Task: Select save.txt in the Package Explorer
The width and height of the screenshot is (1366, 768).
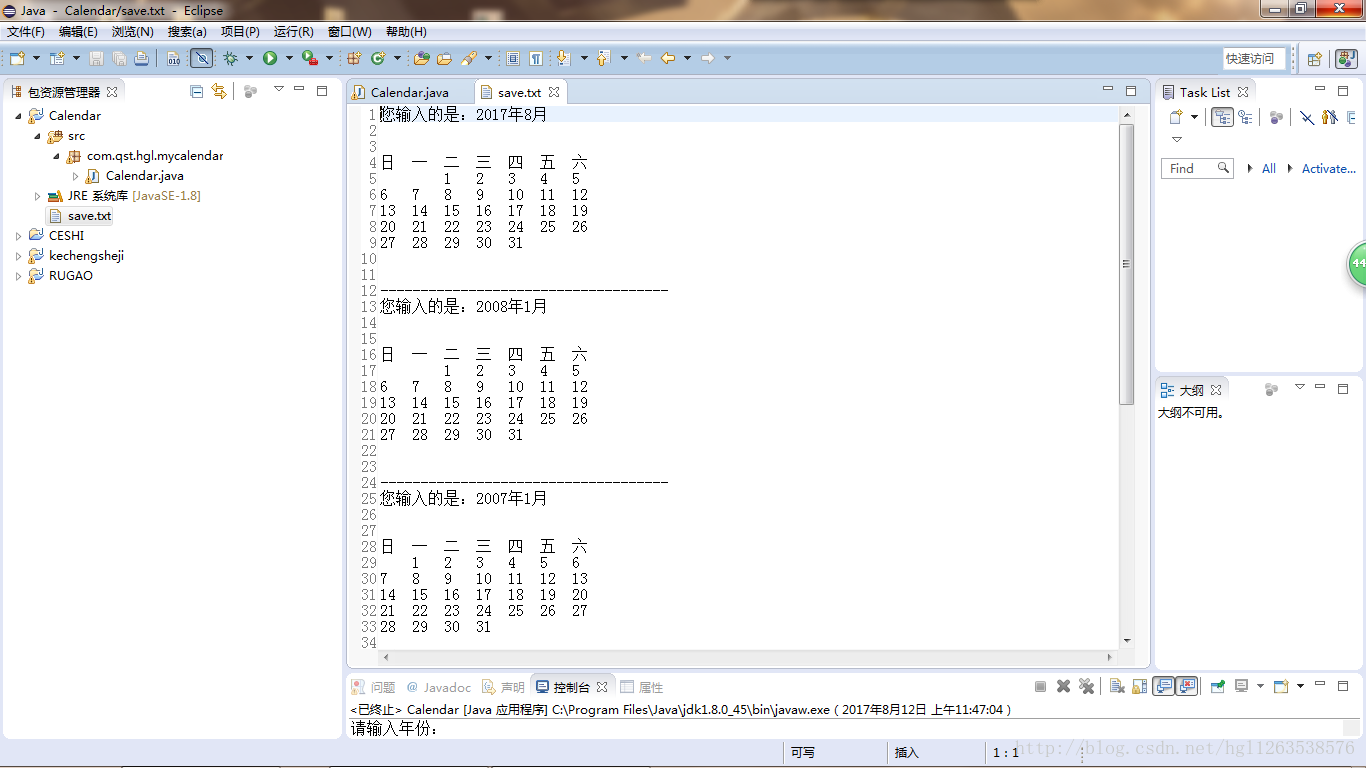Action: (x=80, y=216)
